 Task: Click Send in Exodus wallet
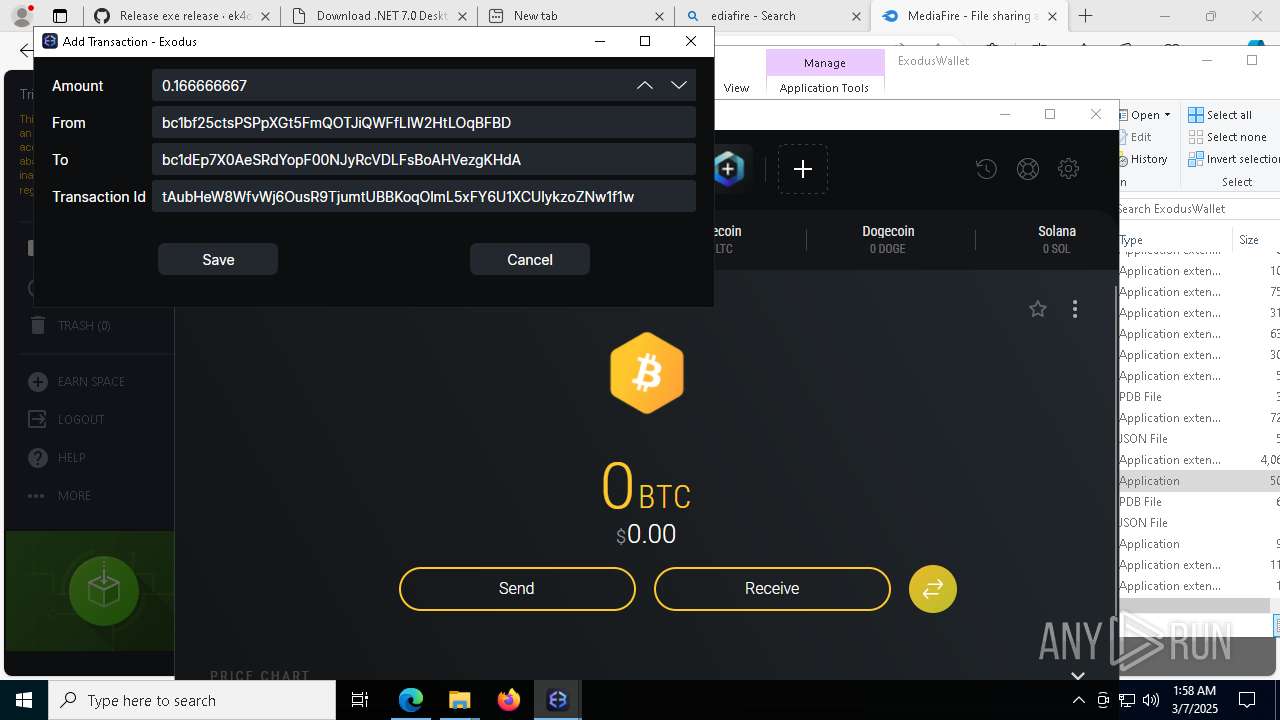pyautogui.click(x=517, y=588)
